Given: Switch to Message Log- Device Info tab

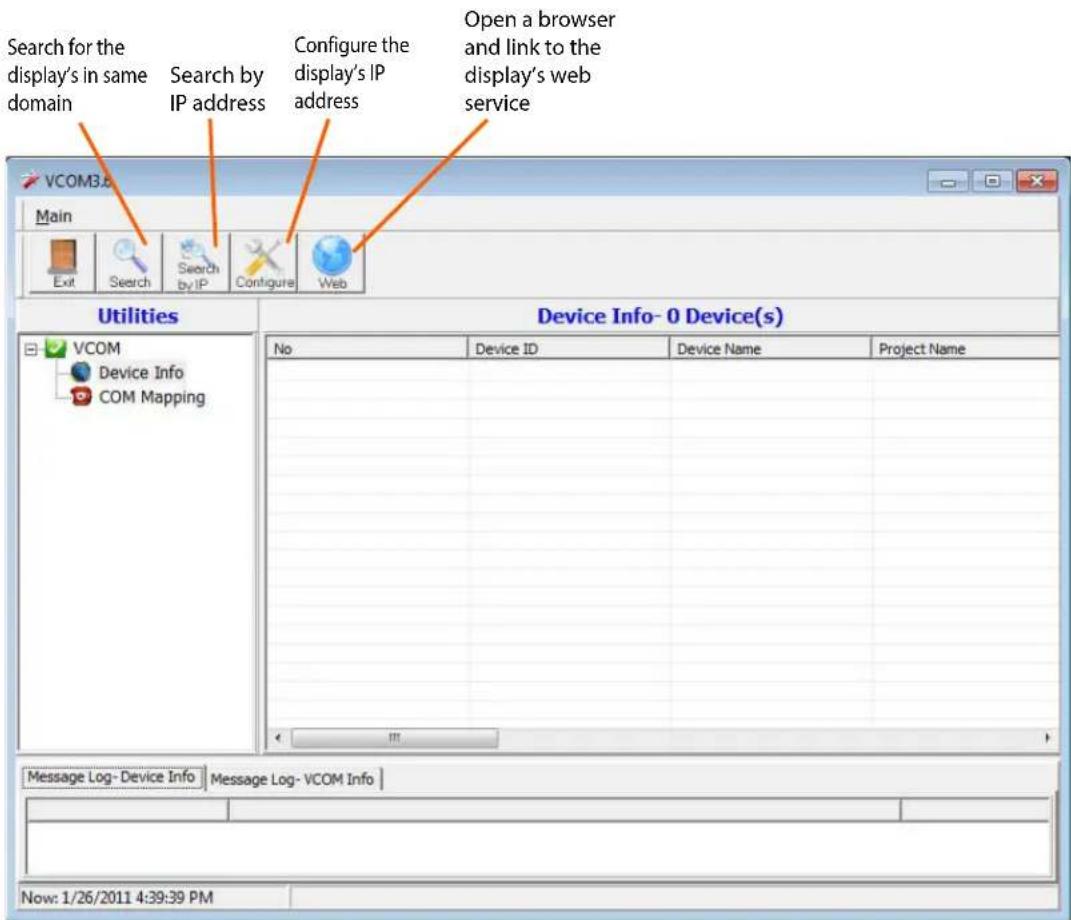Looking at the screenshot, I should click(x=112, y=777).
